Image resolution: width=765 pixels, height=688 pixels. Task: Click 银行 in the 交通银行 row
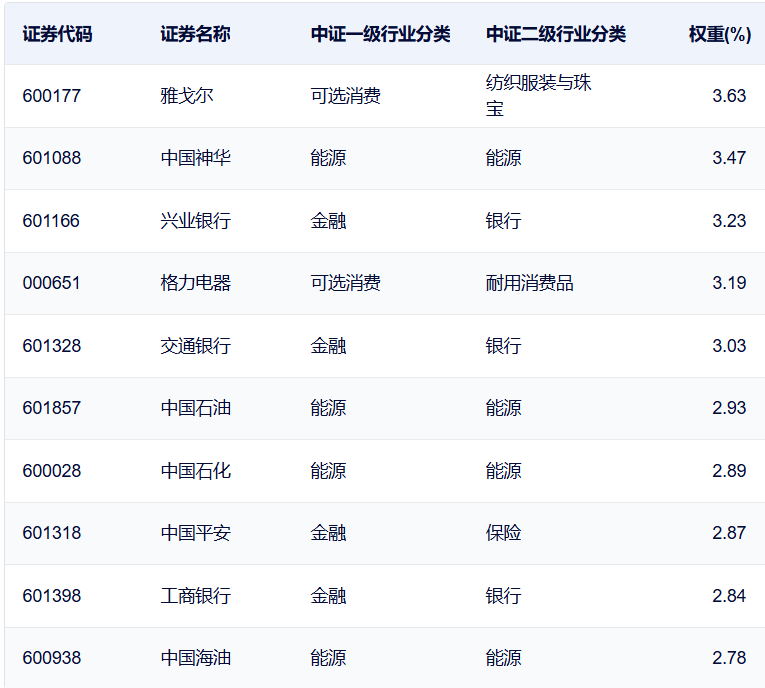[x=503, y=346]
